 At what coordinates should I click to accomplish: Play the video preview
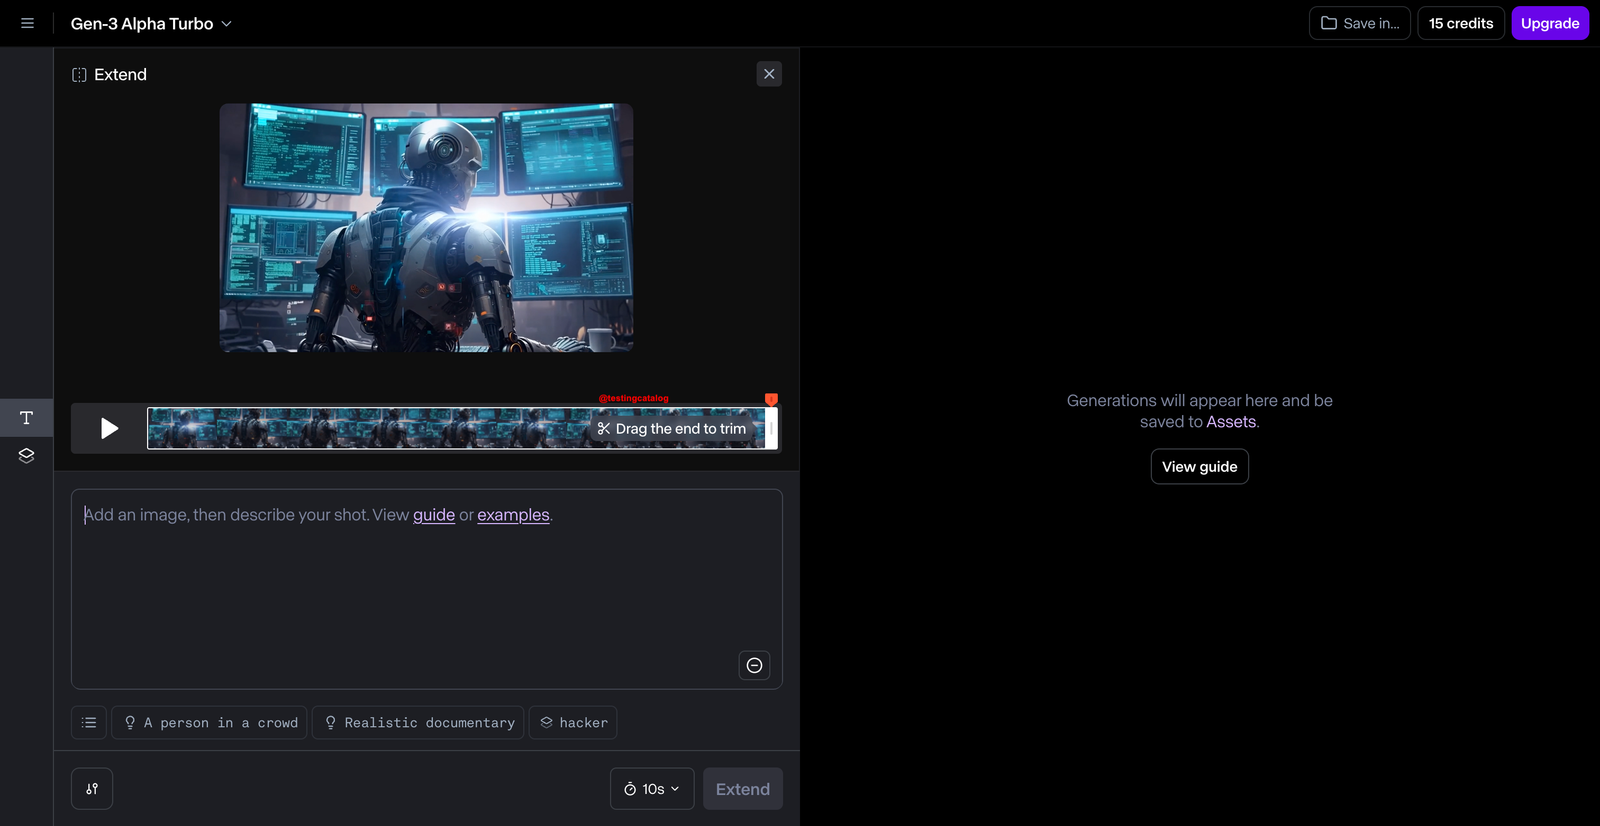coord(109,429)
